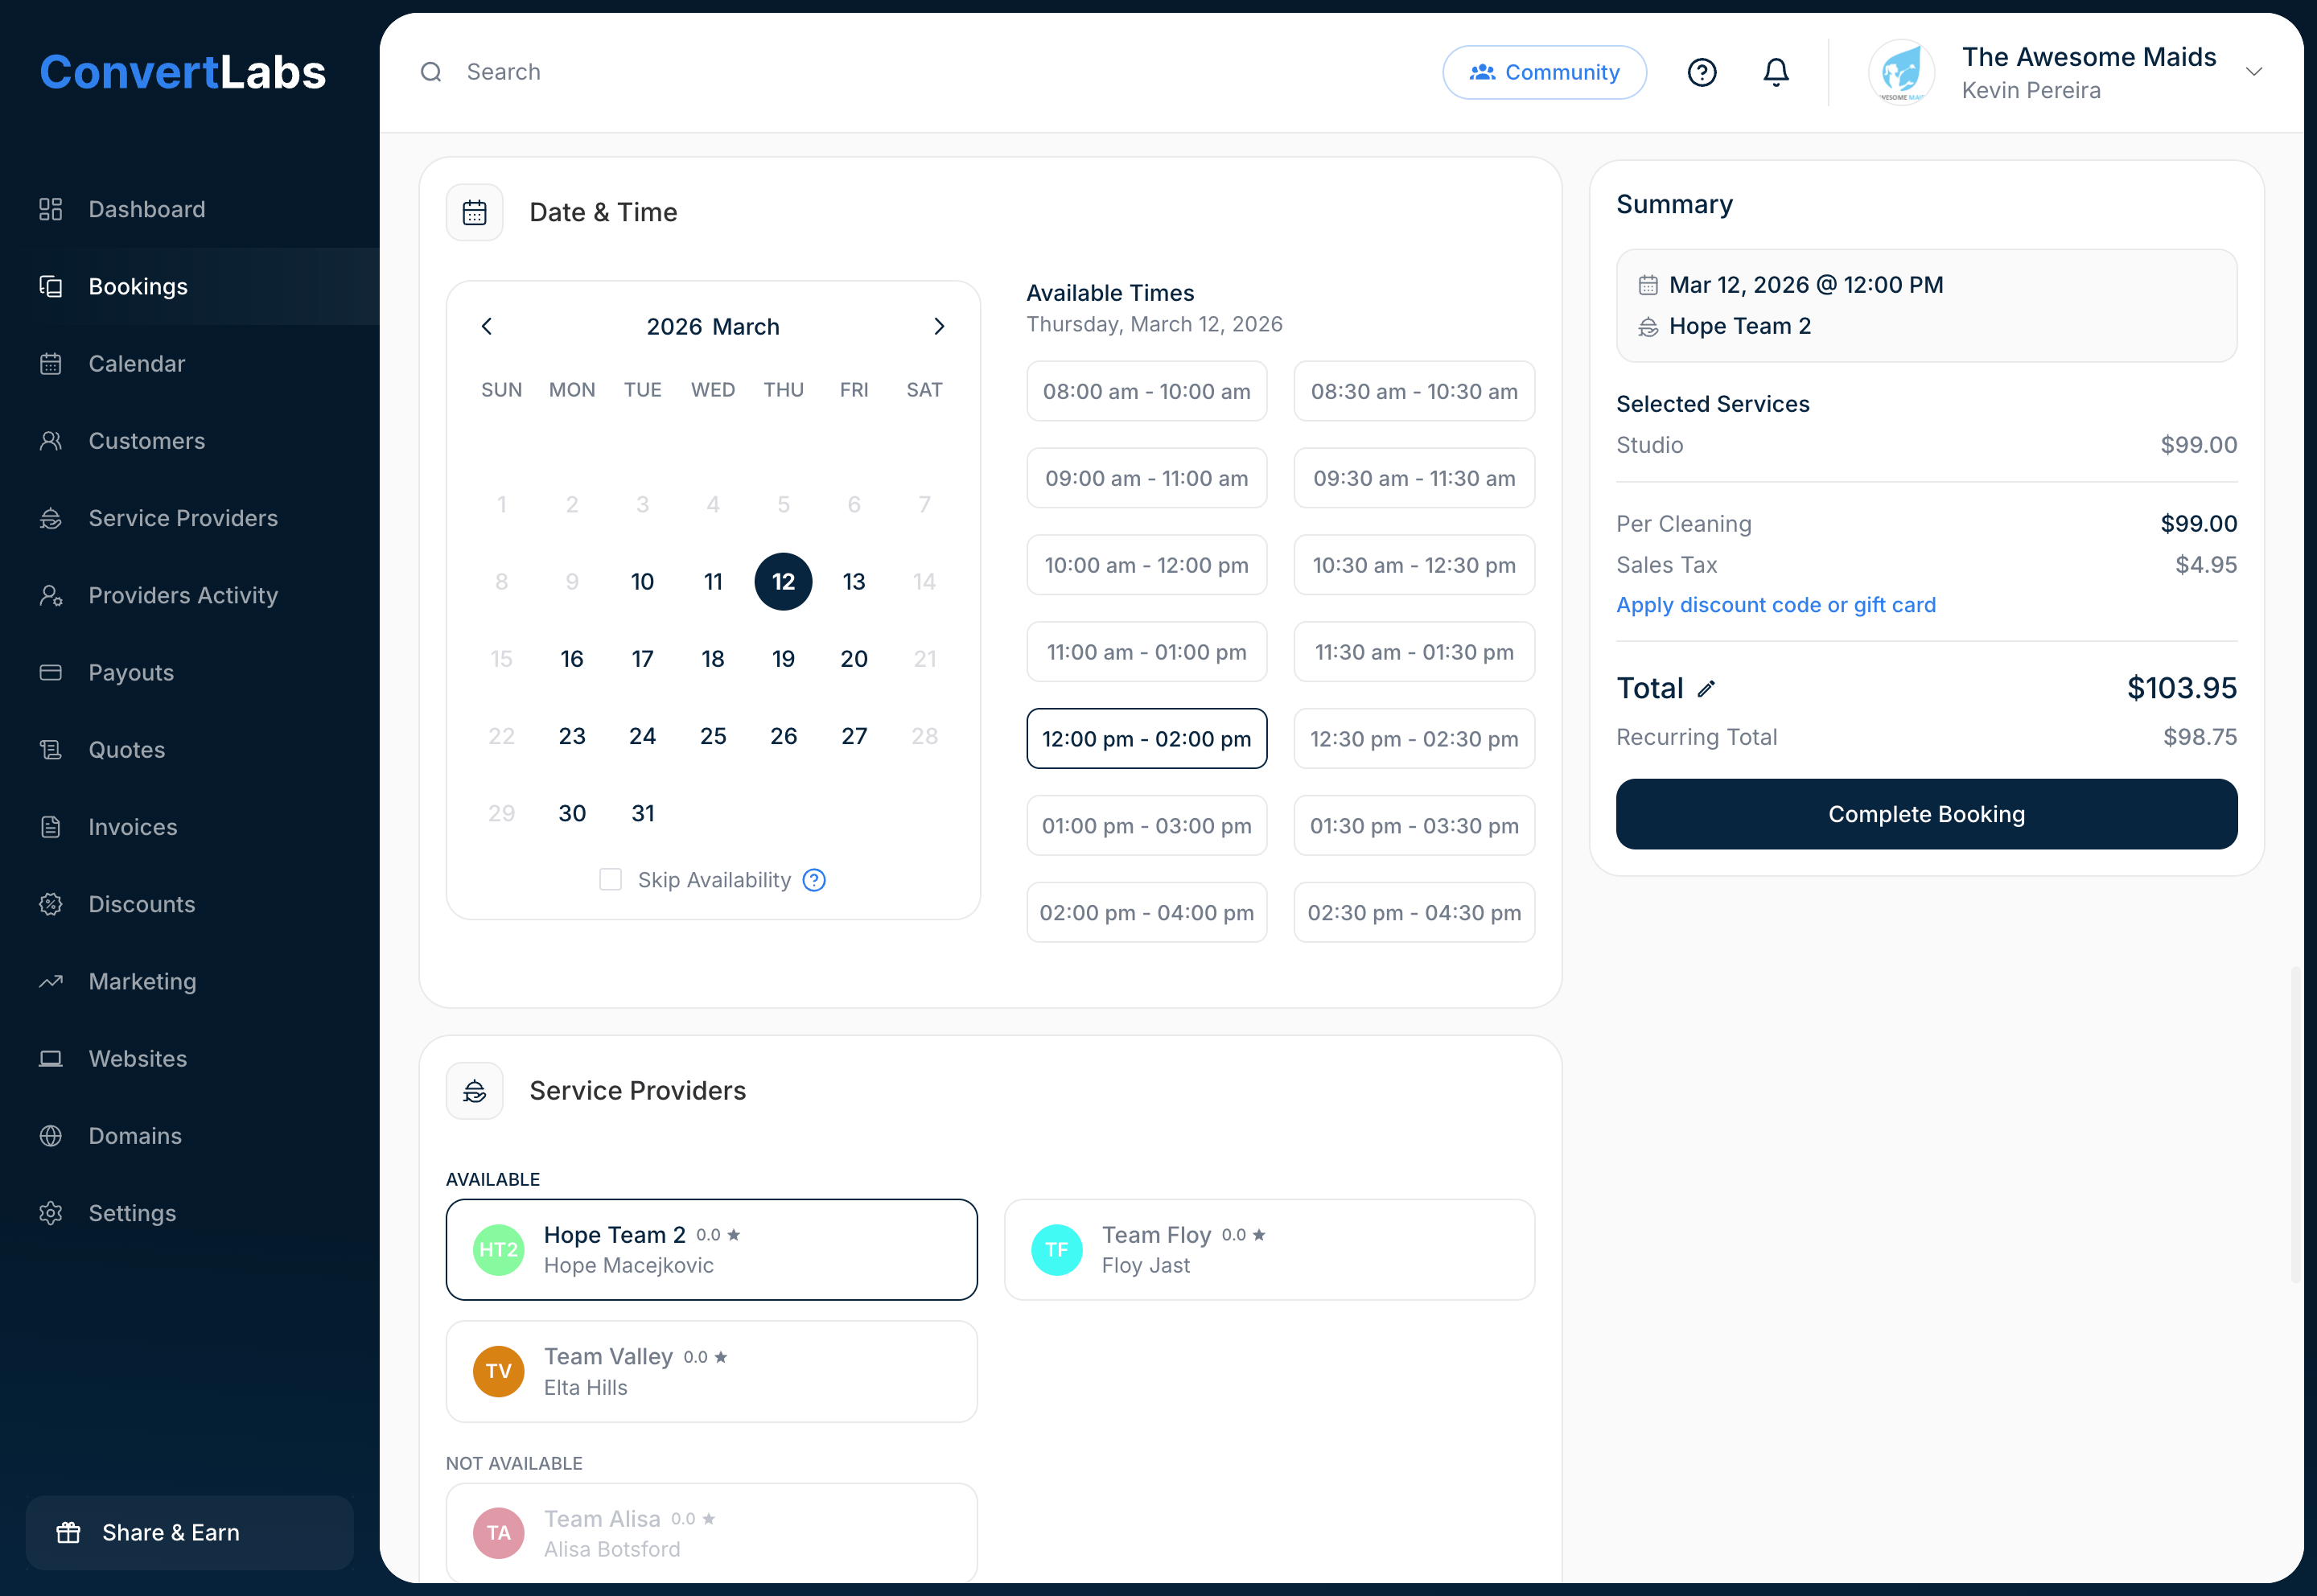Click the Awesome Maids company avatar
This screenshot has height=1596, width=2317.
pyautogui.click(x=1901, y=72)
